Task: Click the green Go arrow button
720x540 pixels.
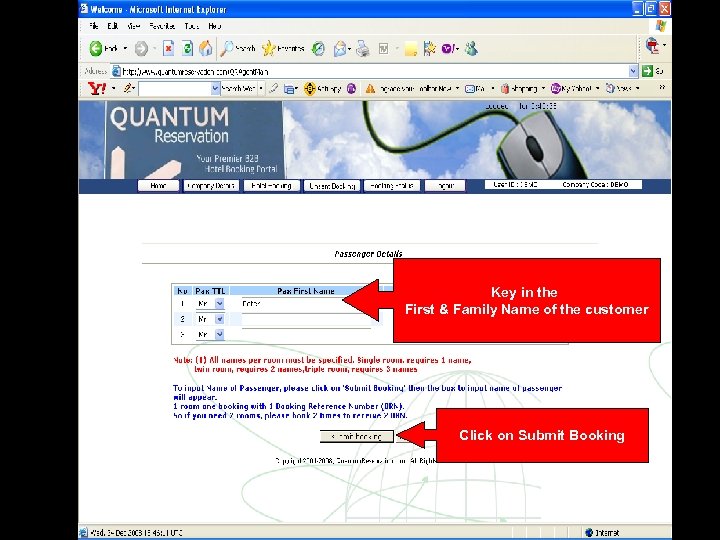Action: pyautogui.click(x=647, y=71)
